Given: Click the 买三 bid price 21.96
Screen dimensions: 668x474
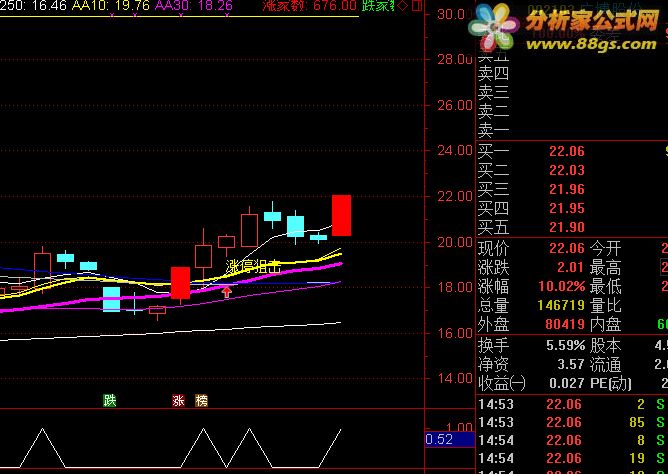Looking at the screenshot, I should [567, 189].
